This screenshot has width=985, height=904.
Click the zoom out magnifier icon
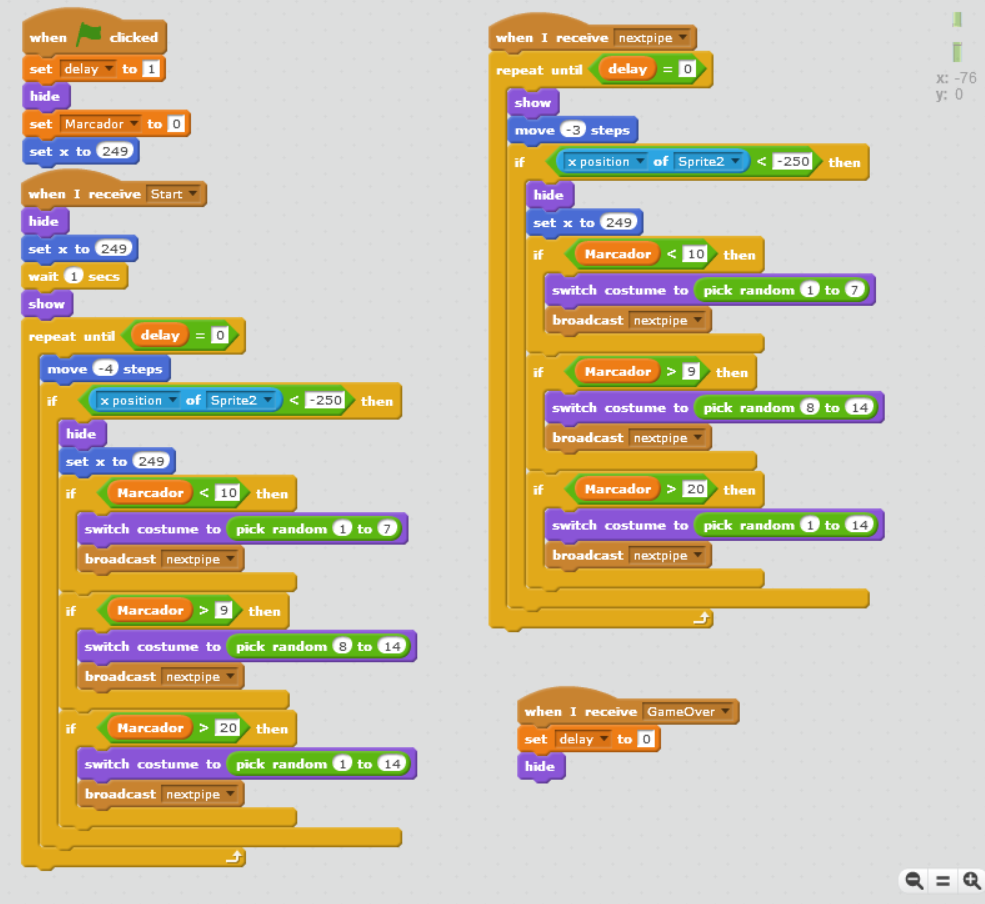tap(914, 880)
